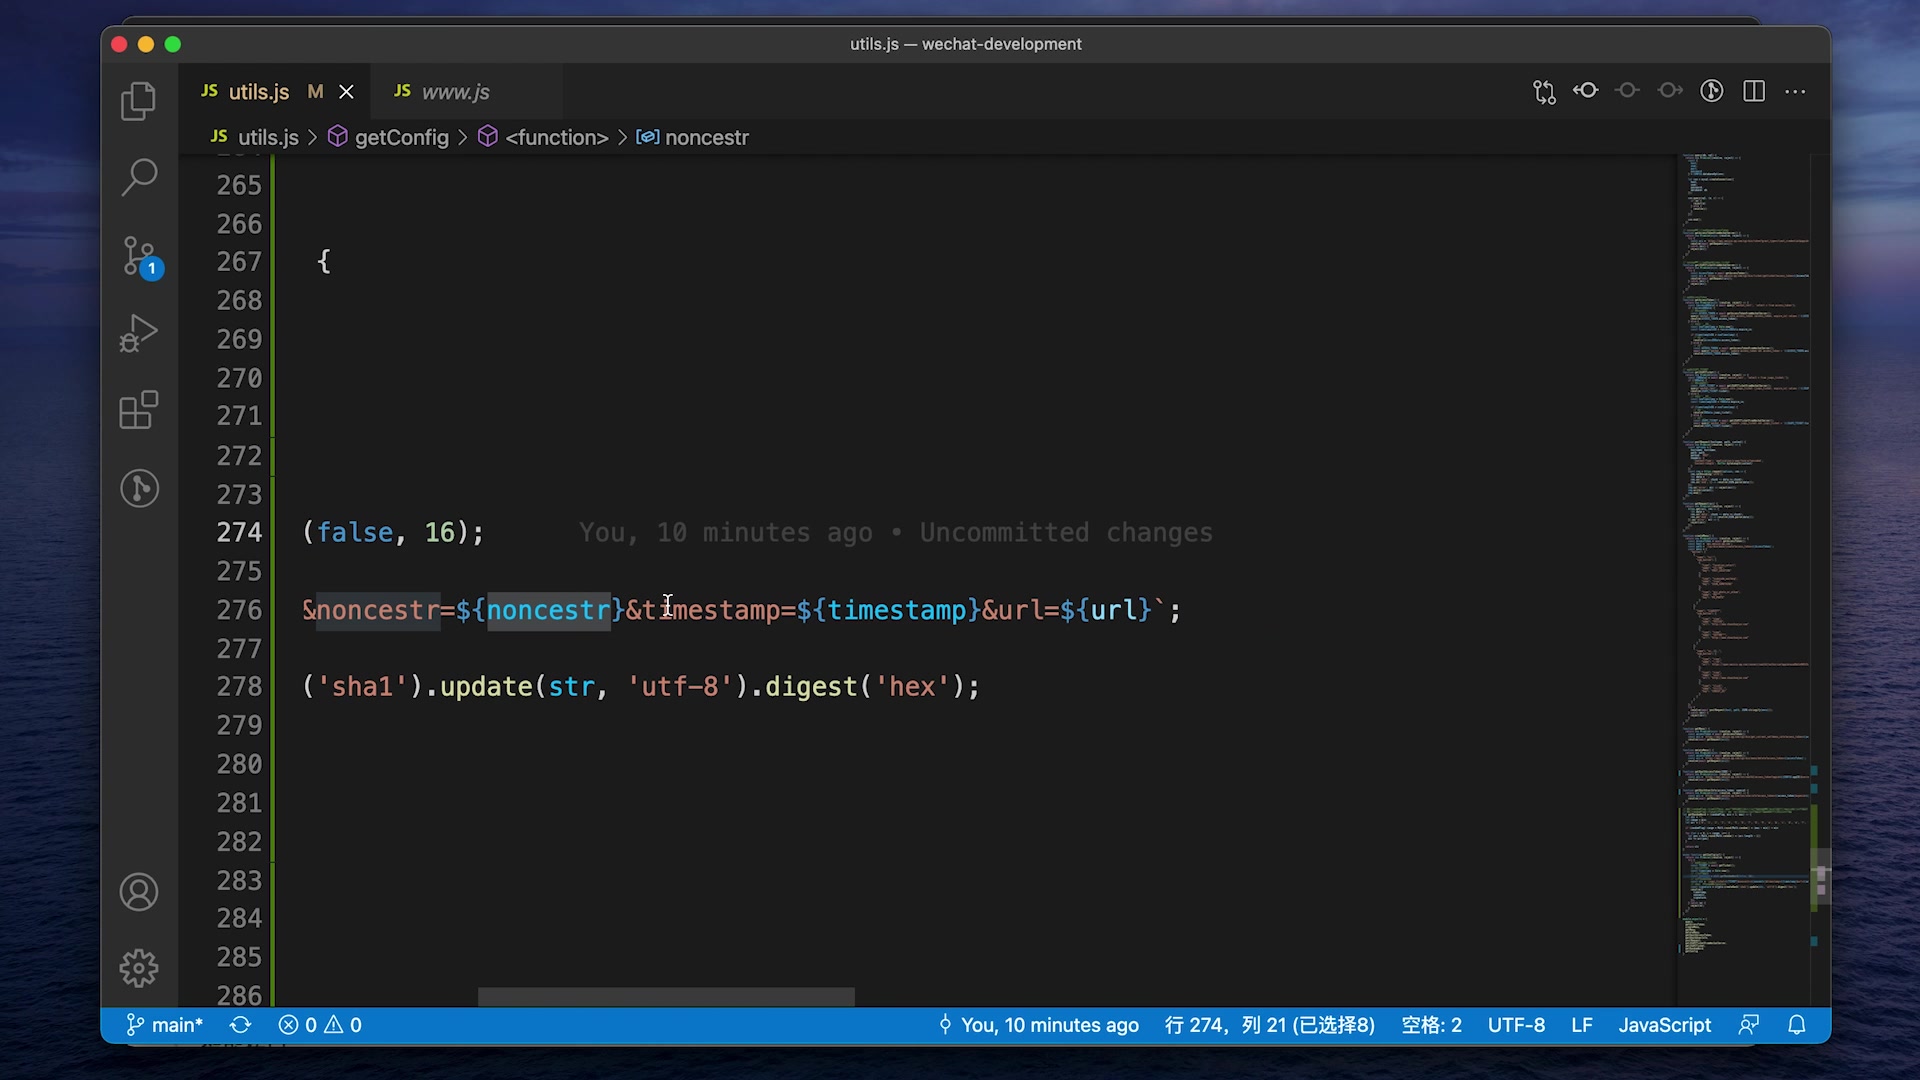Image resolution: width=1920 pixels, height=1080 pixels.
Task: Close the utils.js tab
Action: point(346,92)
